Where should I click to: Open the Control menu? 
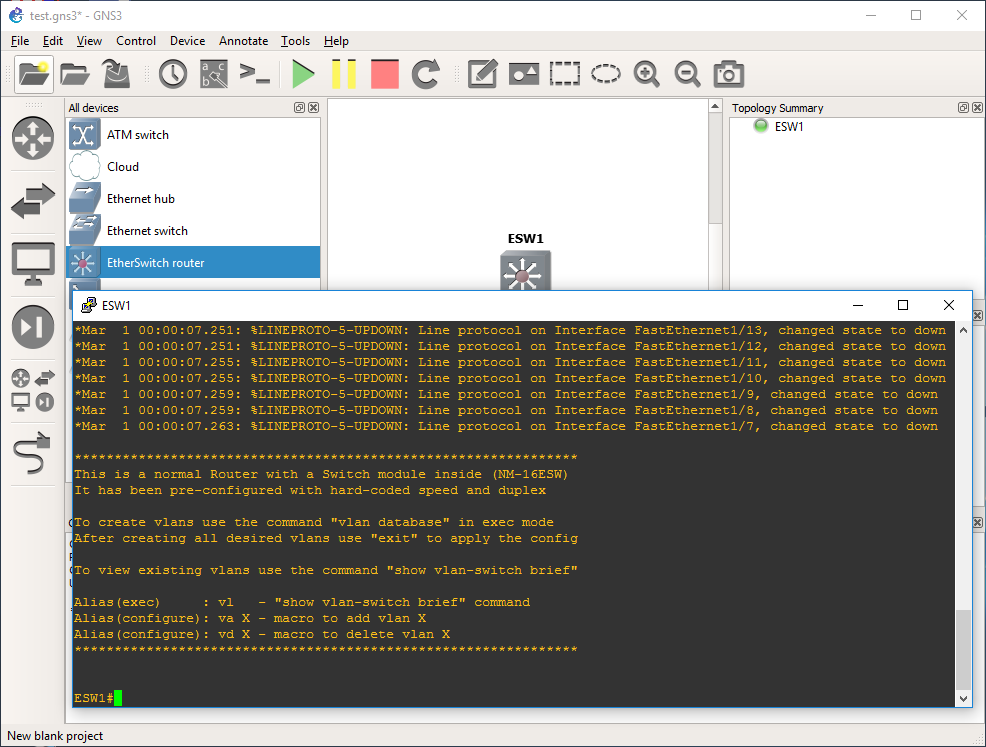coord(136,41)
